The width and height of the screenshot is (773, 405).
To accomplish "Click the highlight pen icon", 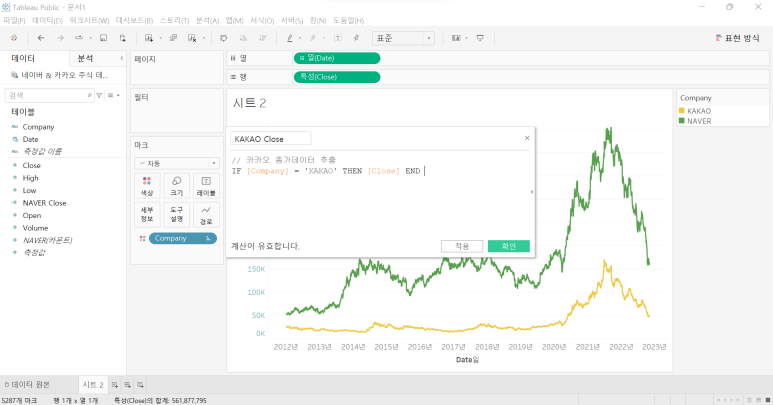I will coord(290,38).
